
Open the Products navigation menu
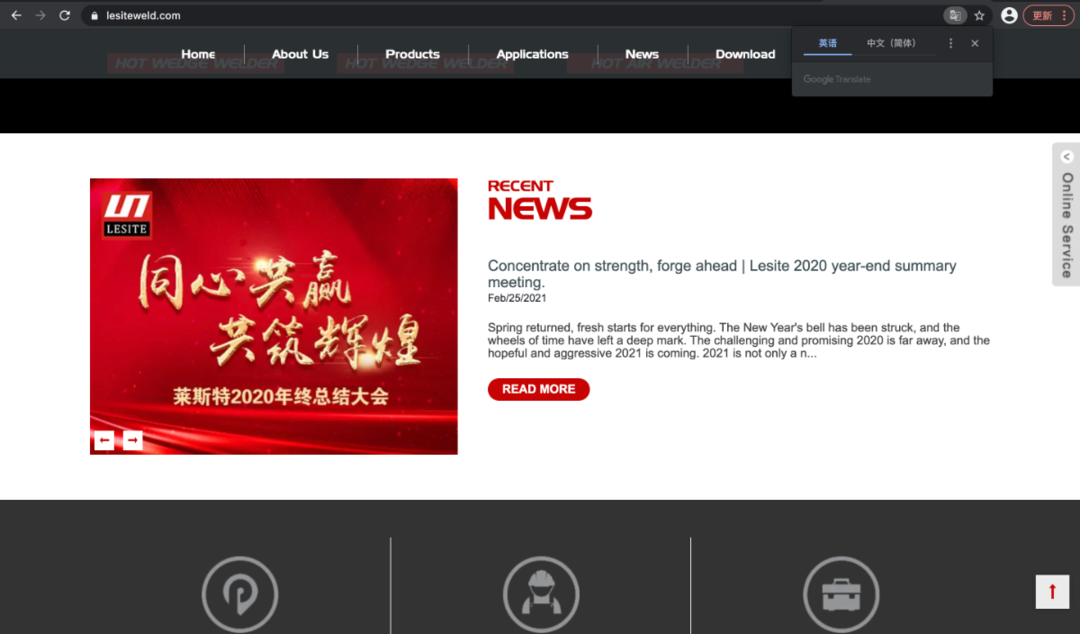(412, 54)
